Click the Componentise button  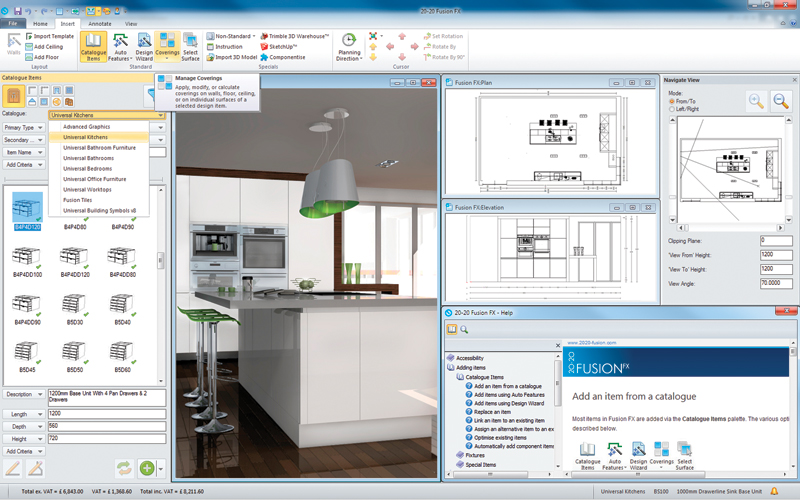tap(283, 57)
